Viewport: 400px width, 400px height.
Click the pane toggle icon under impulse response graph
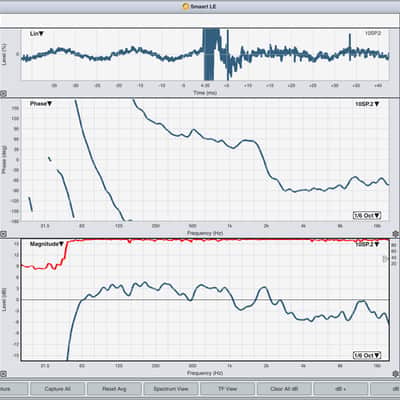point(3,94)
